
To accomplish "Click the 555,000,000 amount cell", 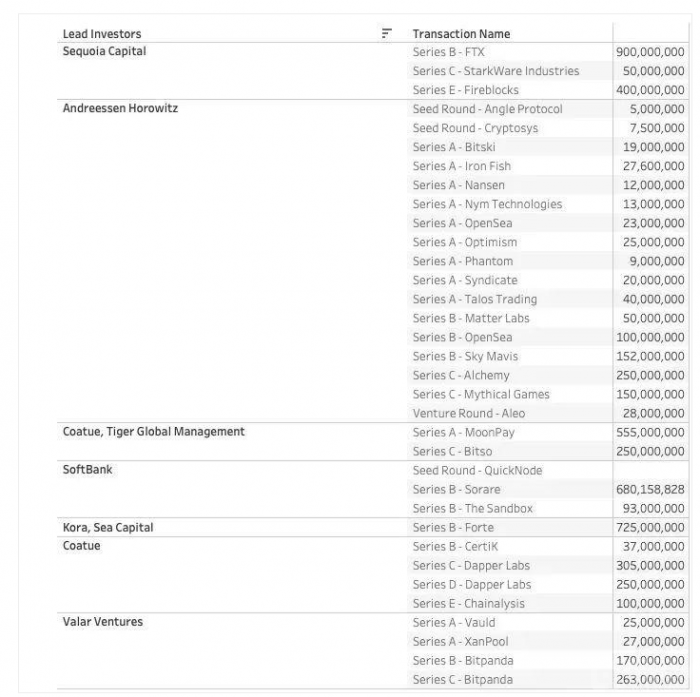I will click(x=650, y=432).
